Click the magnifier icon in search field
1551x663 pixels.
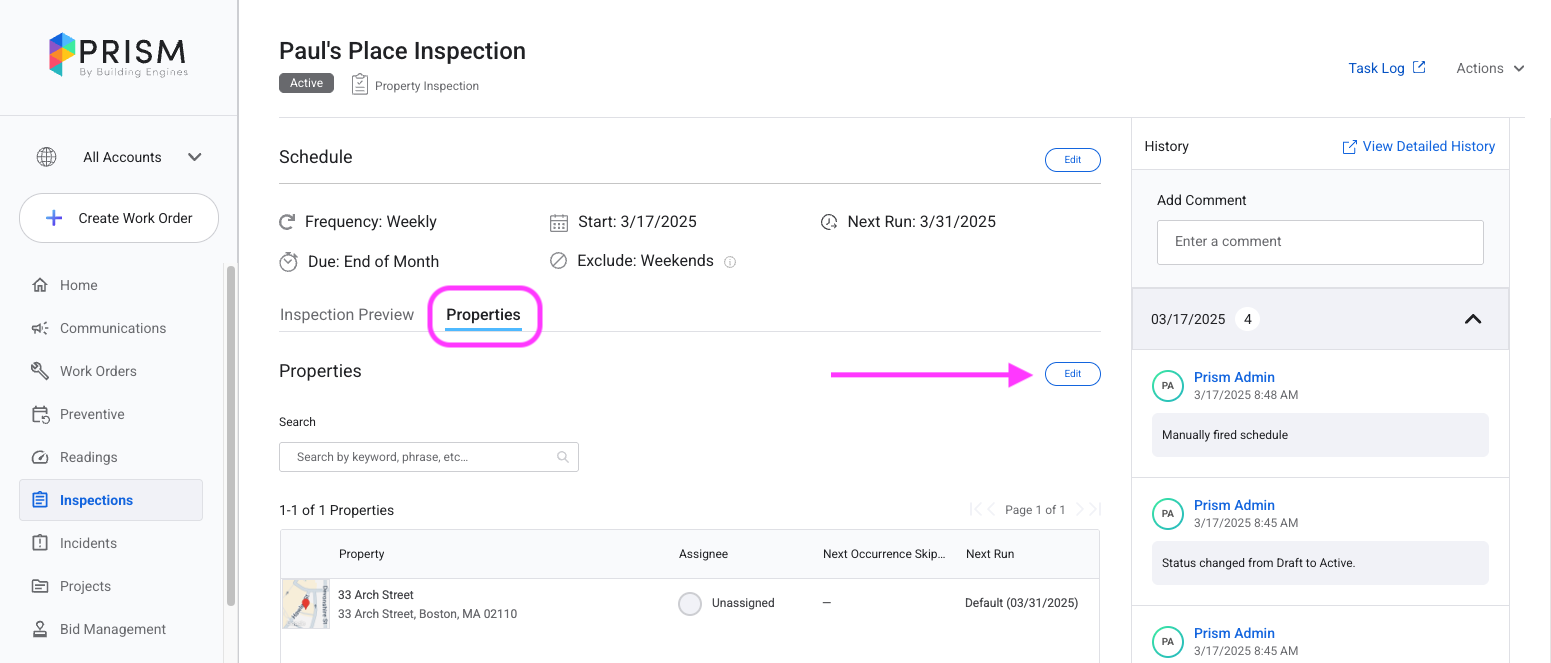tap(563, 457)
